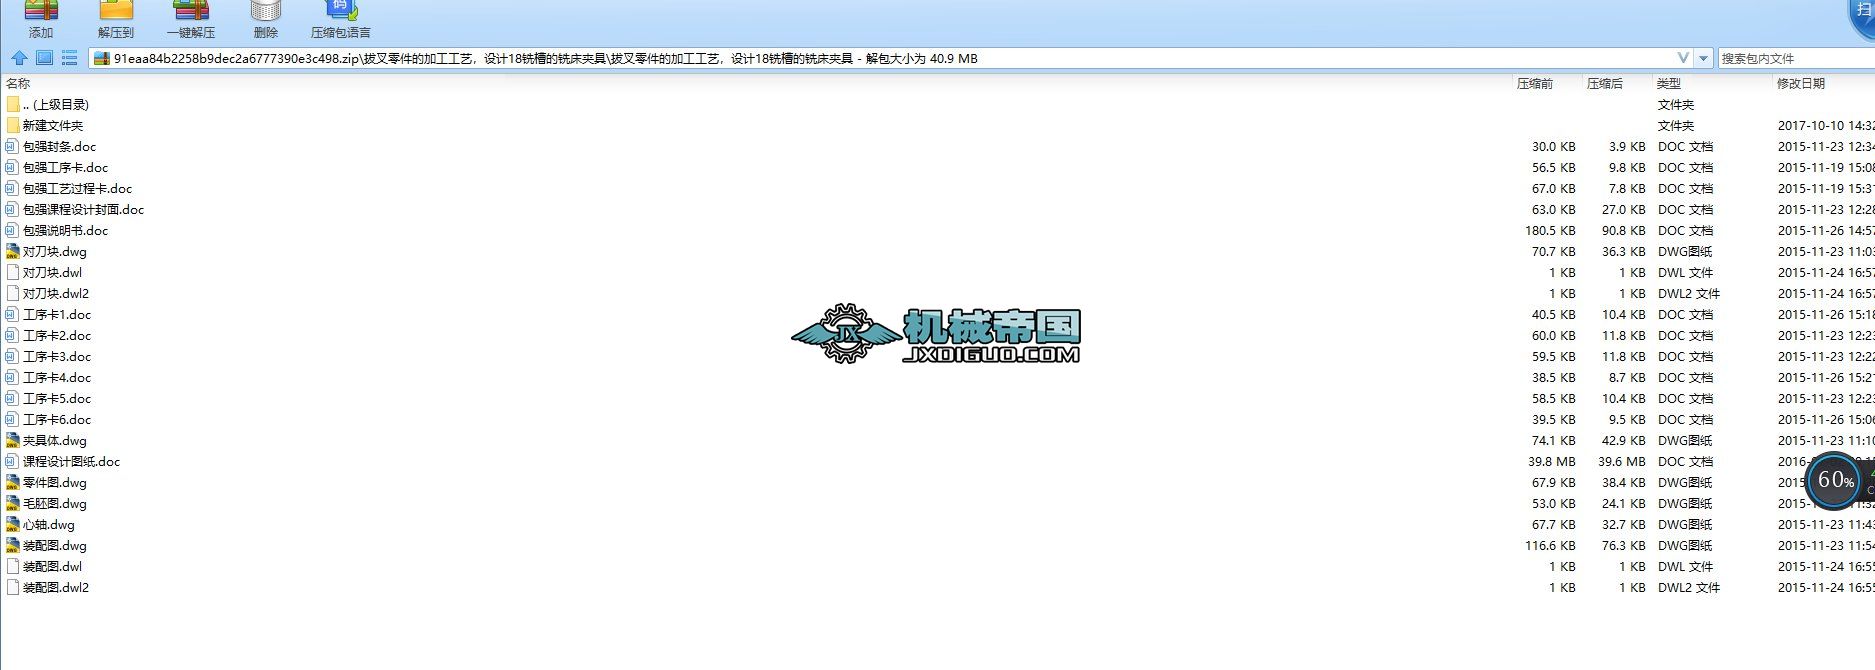Click the 一键解压 one-click extract icon
Image resolution: width=1875 pixels, height=670 pixels.
click(190, 11)
